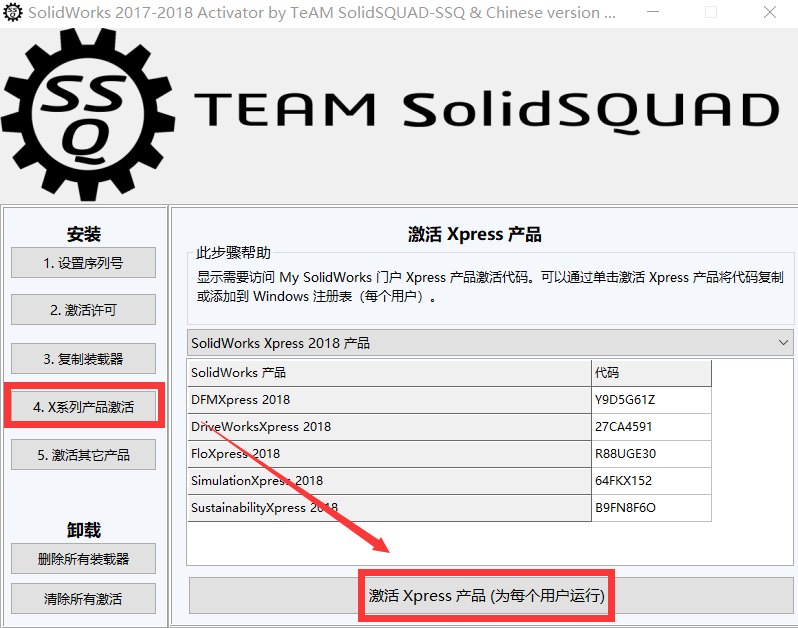Click the SolidWorks 产品 column header
798x628 pixels.
(x=389, y=373)
